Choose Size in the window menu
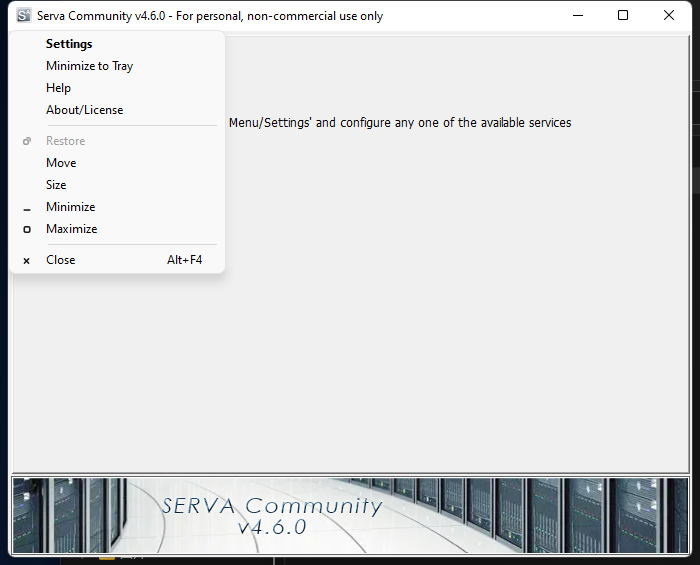Viewport: 700px width, 565px height. coord(56,185)
